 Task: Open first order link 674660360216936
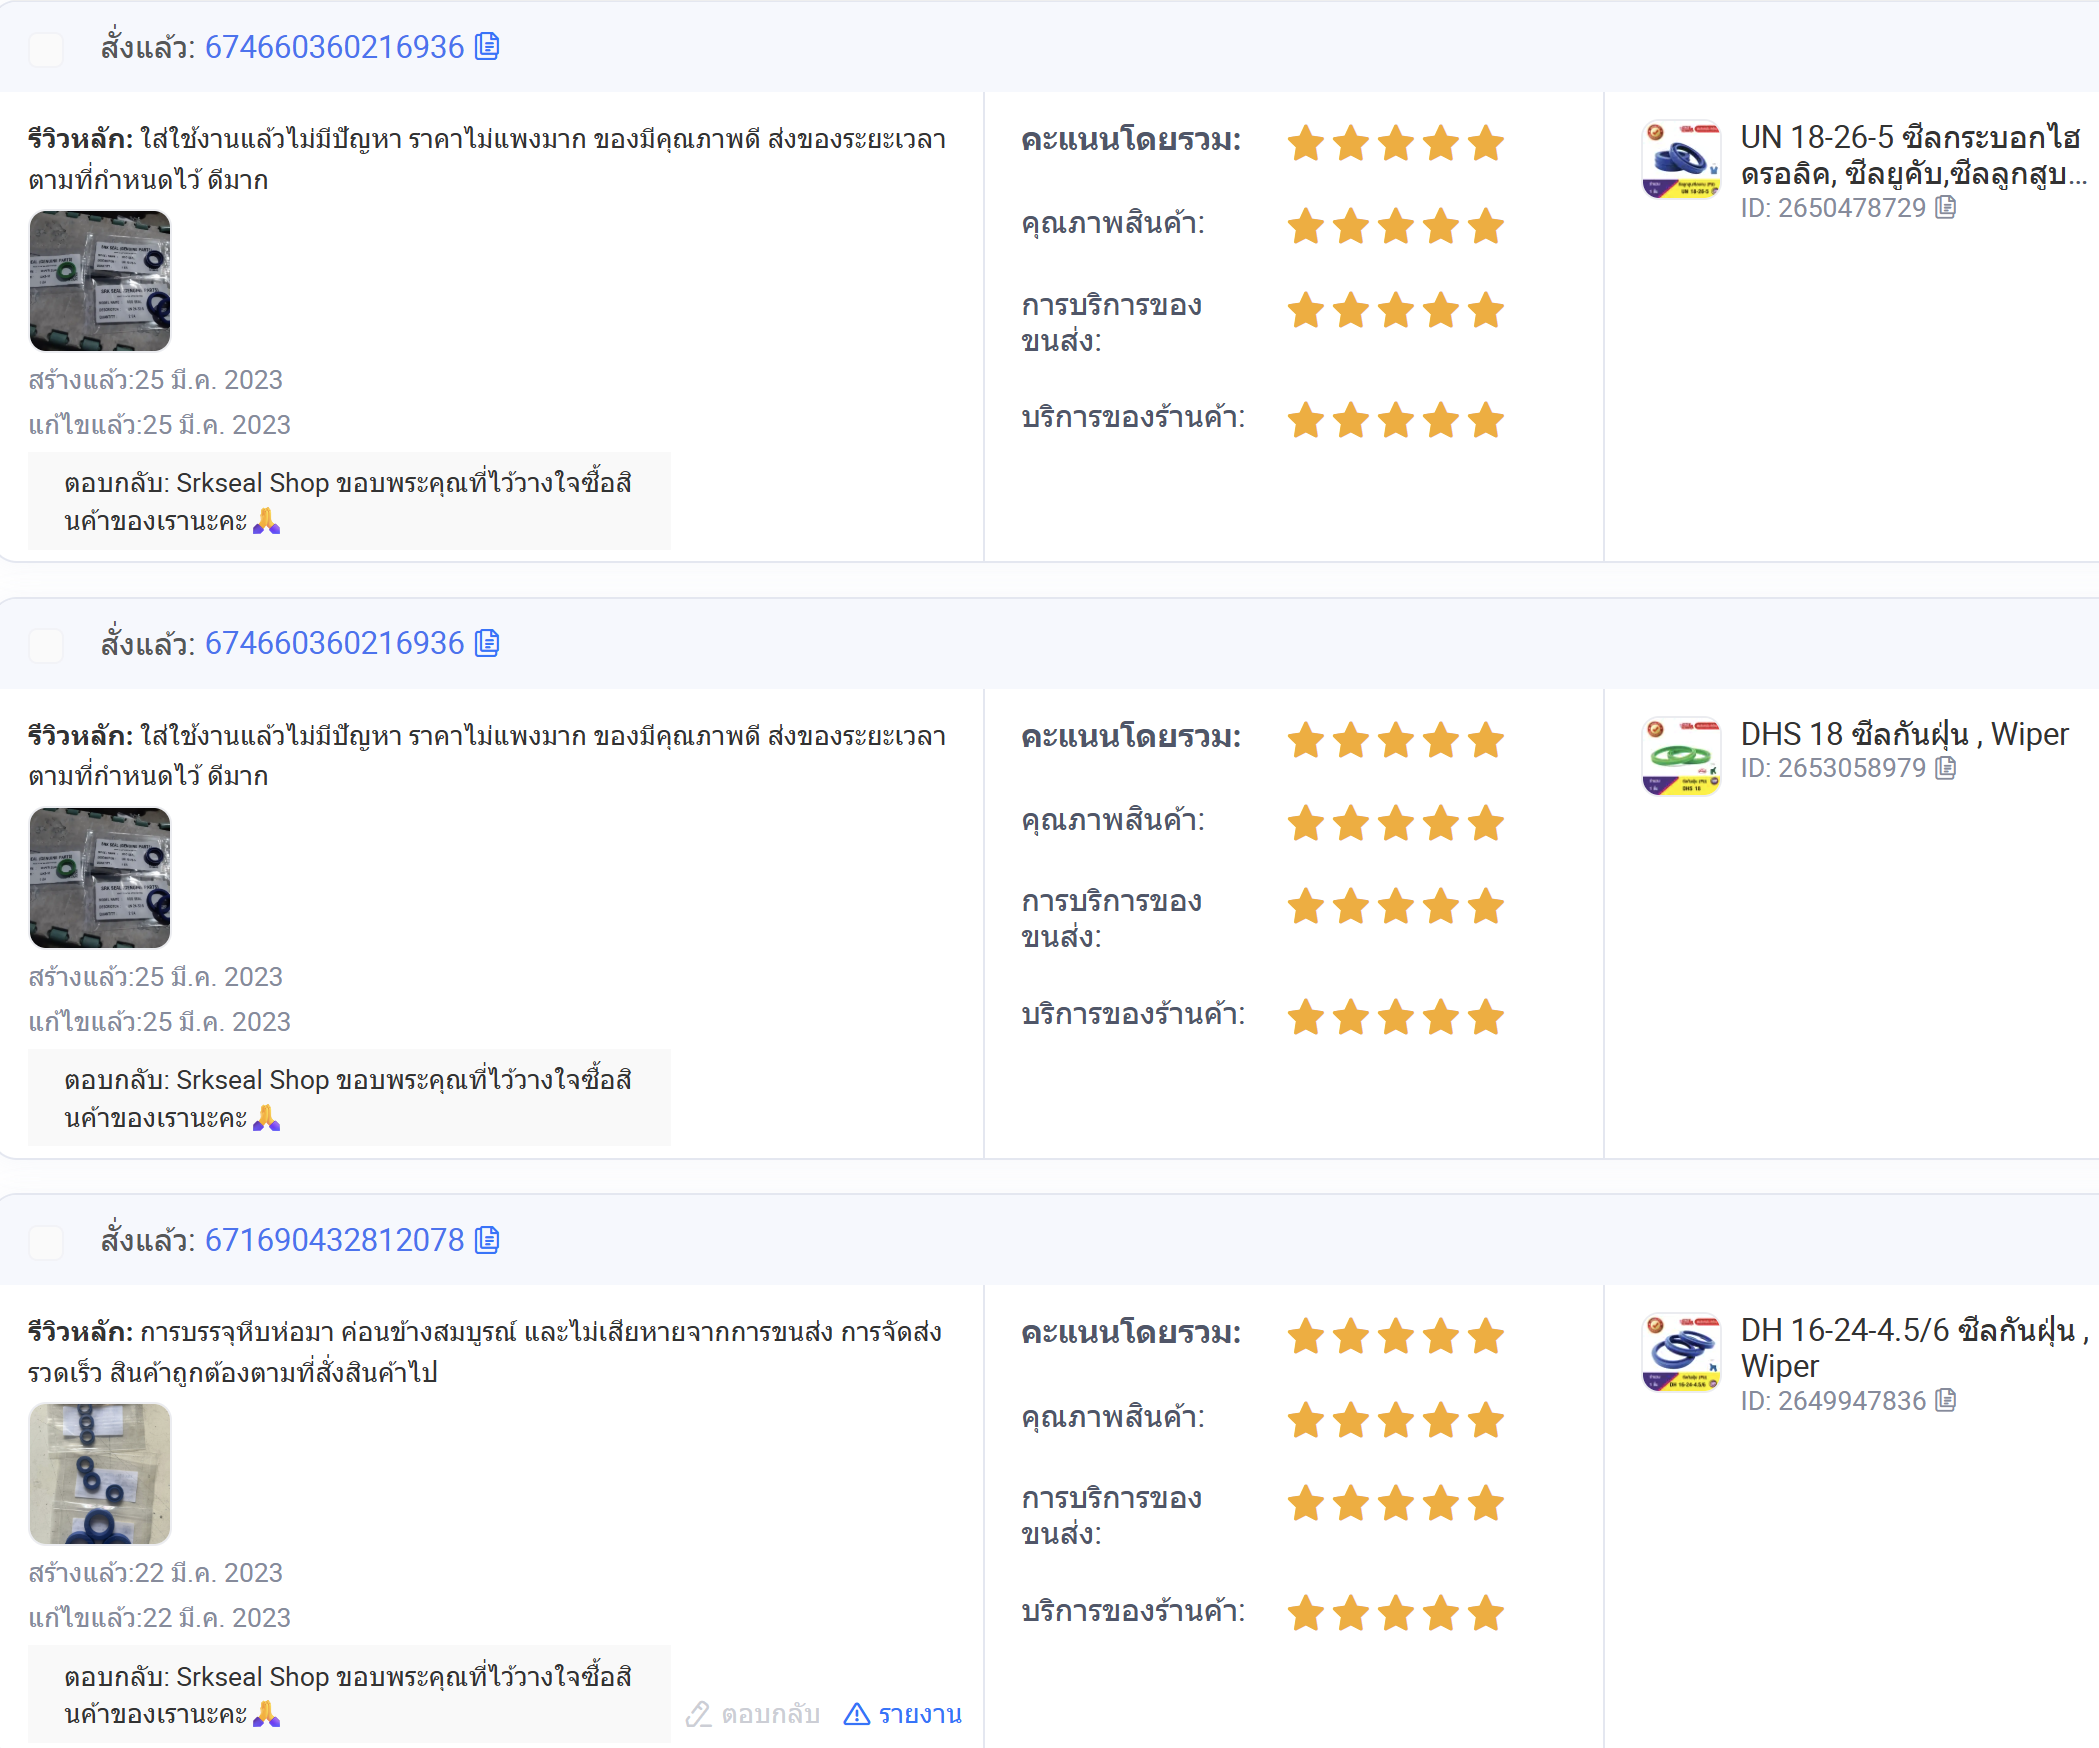[x=335, y=47]
